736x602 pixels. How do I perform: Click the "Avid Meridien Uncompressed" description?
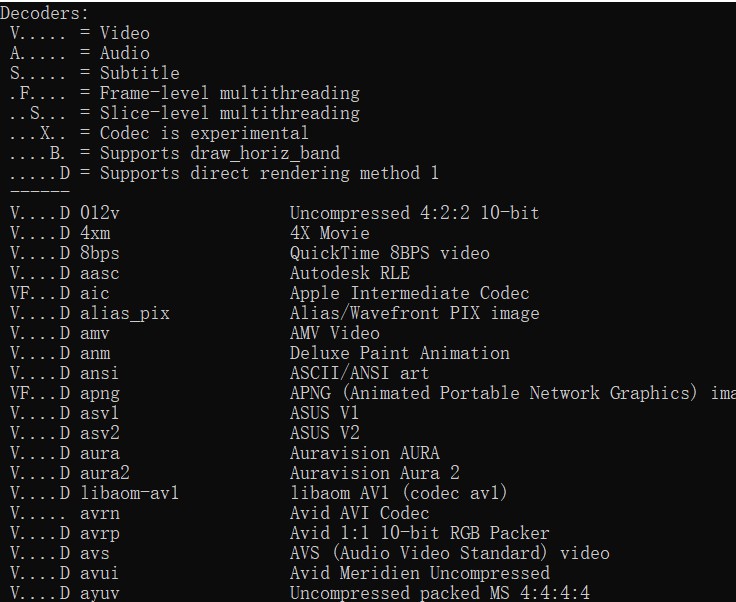tap(420, 573)
